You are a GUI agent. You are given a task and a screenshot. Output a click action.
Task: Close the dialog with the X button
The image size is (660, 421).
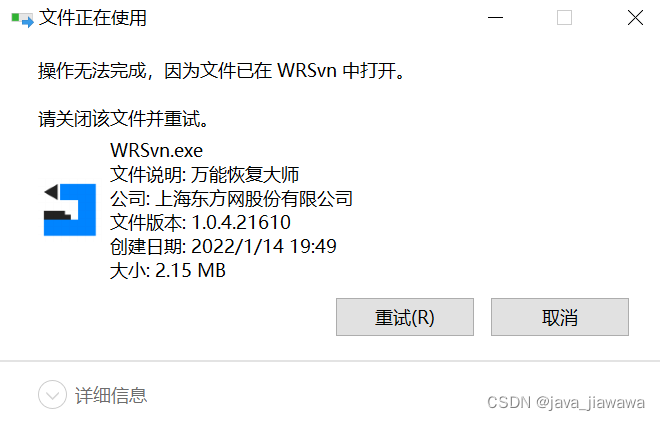coord(635,18)
